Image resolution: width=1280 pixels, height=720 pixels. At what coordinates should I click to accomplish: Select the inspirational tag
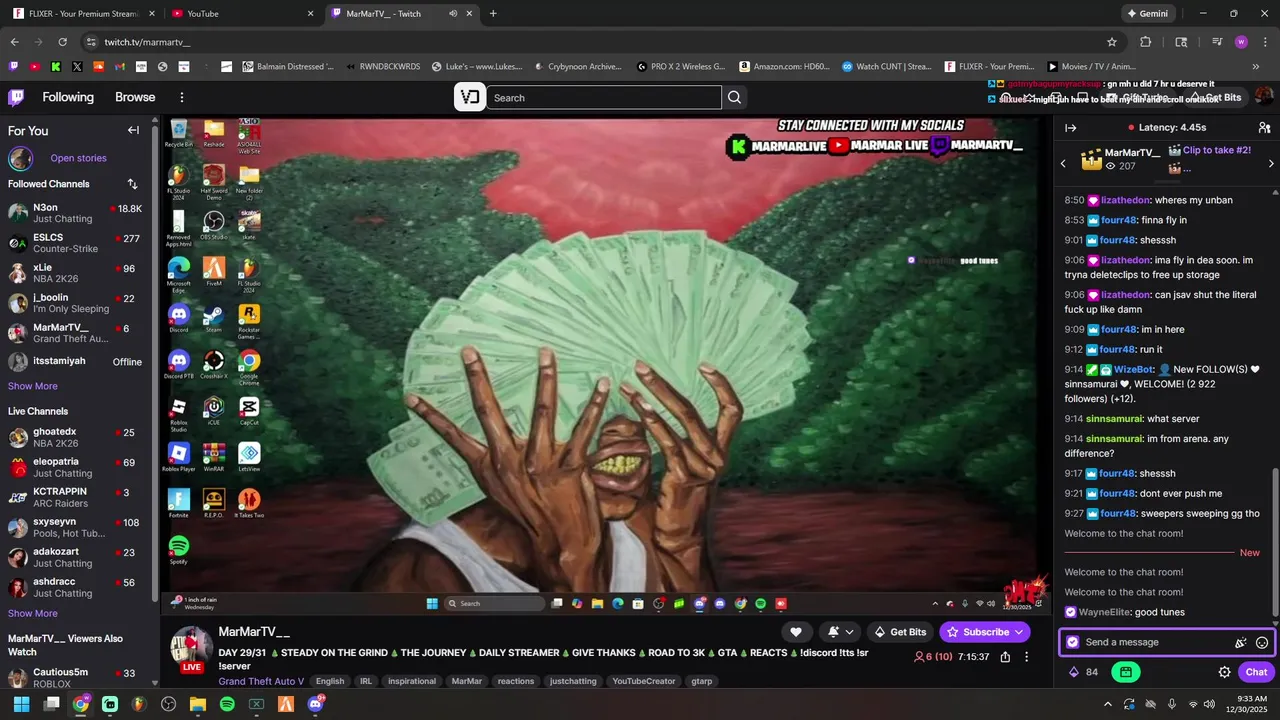412,681
